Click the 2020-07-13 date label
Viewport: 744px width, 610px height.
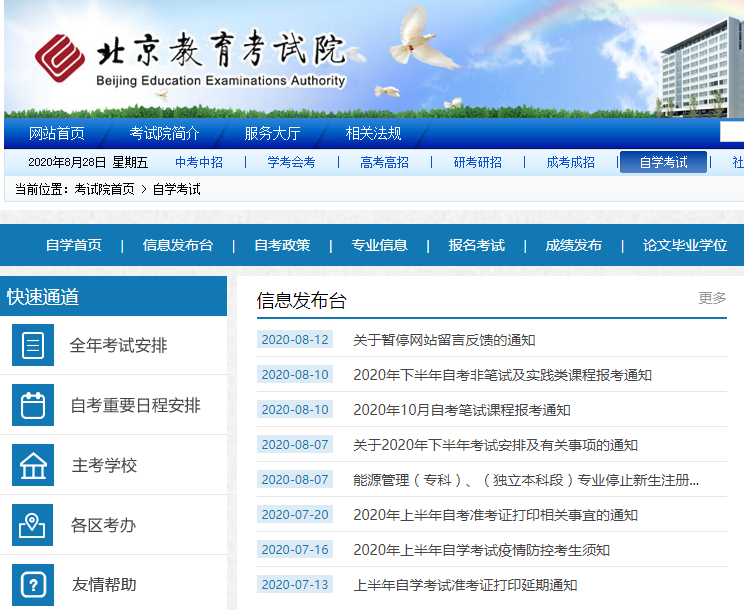click(x=295, y=584)
